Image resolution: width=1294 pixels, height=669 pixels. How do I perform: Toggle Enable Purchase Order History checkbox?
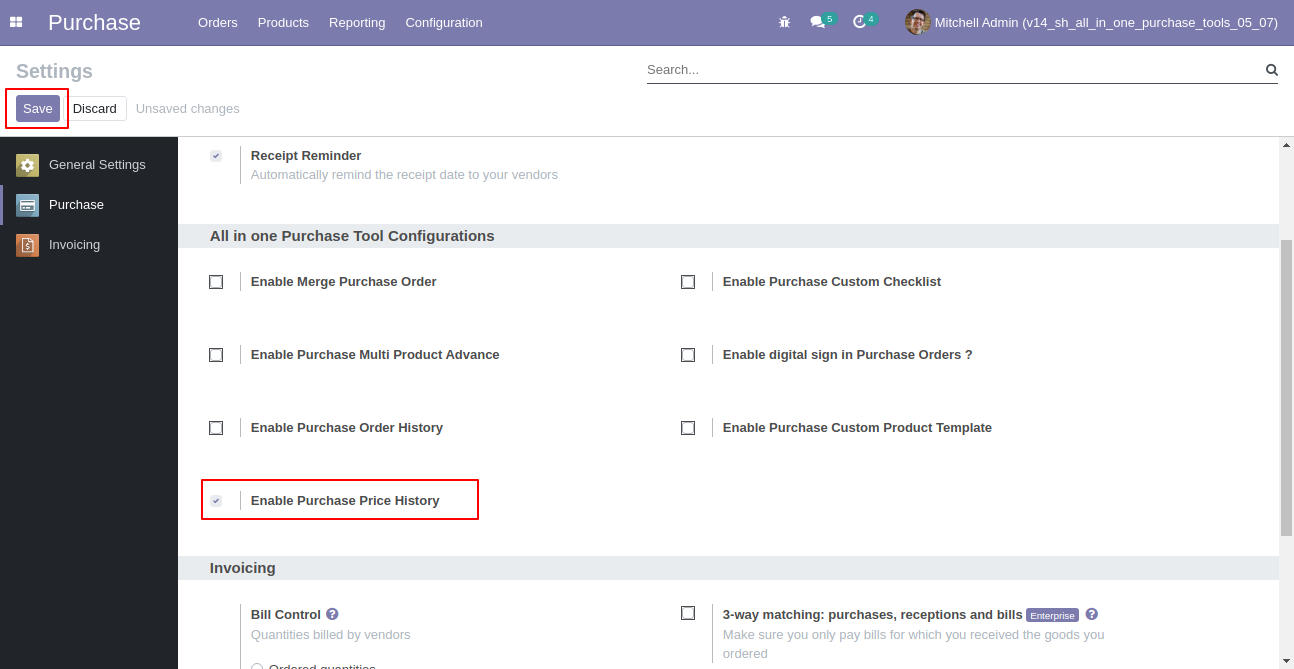tap(216, 428)
